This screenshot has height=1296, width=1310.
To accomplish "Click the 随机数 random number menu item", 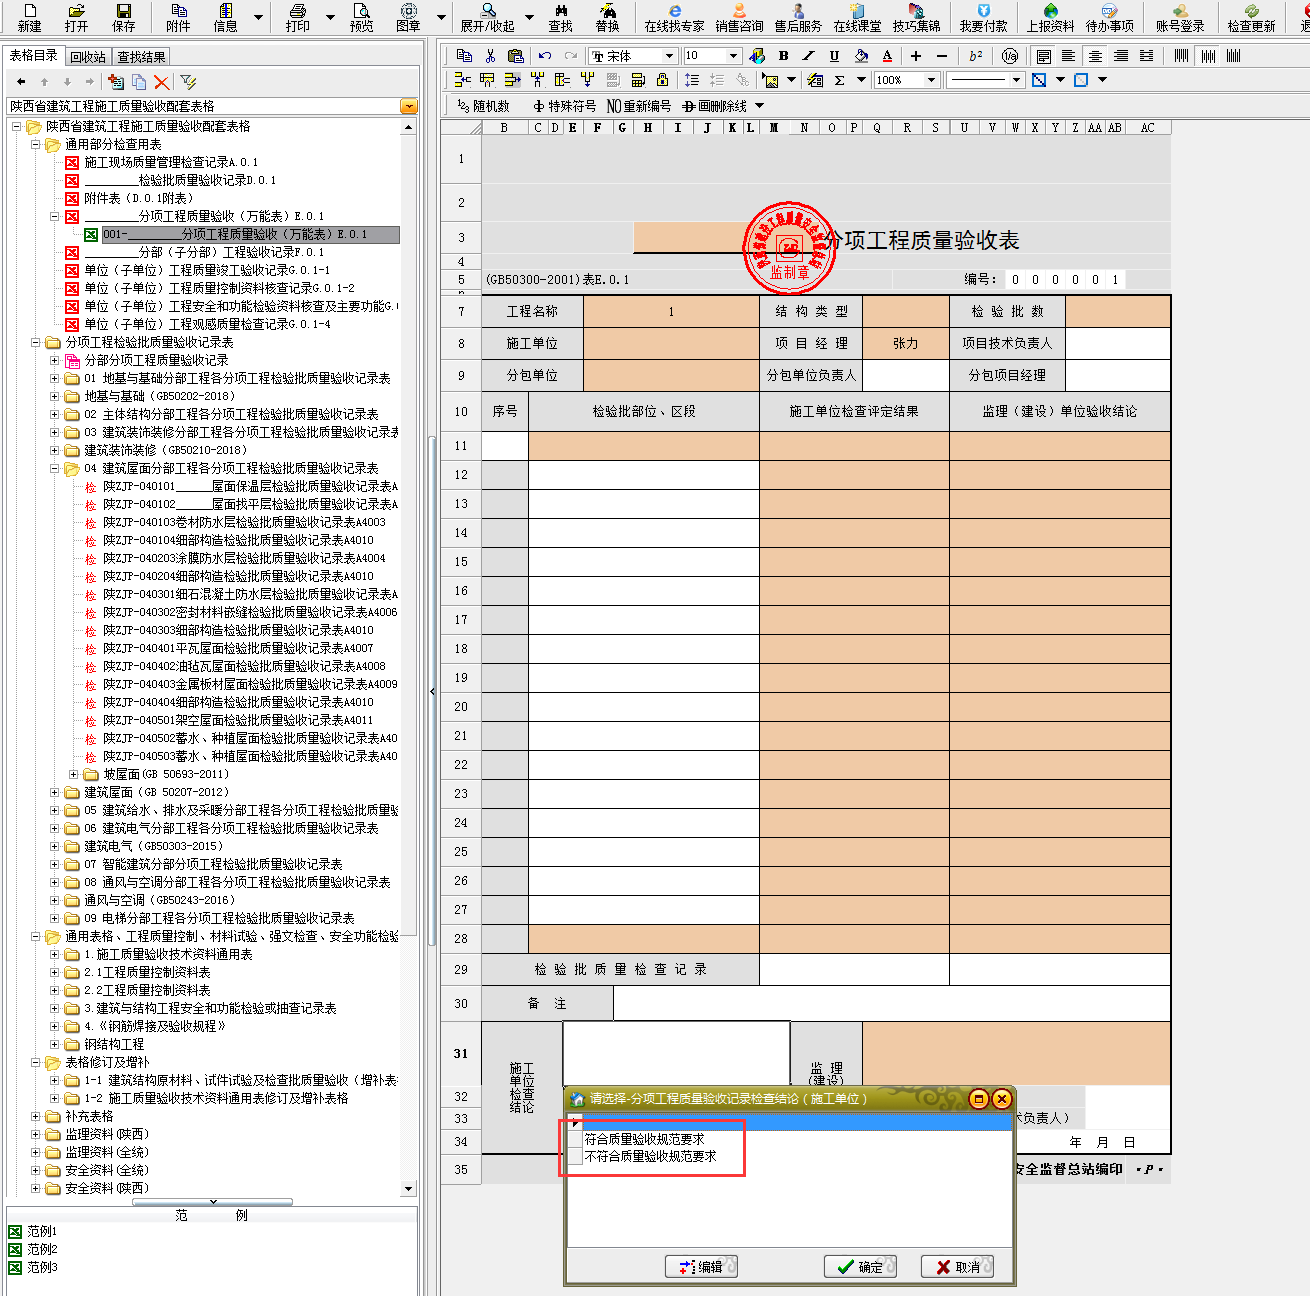I will pyautogui.click(x=483, y=106).
